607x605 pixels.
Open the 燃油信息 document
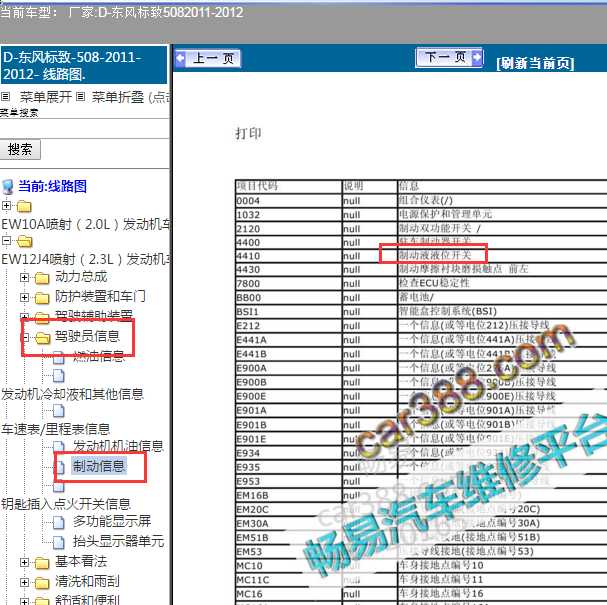[99, 356]
